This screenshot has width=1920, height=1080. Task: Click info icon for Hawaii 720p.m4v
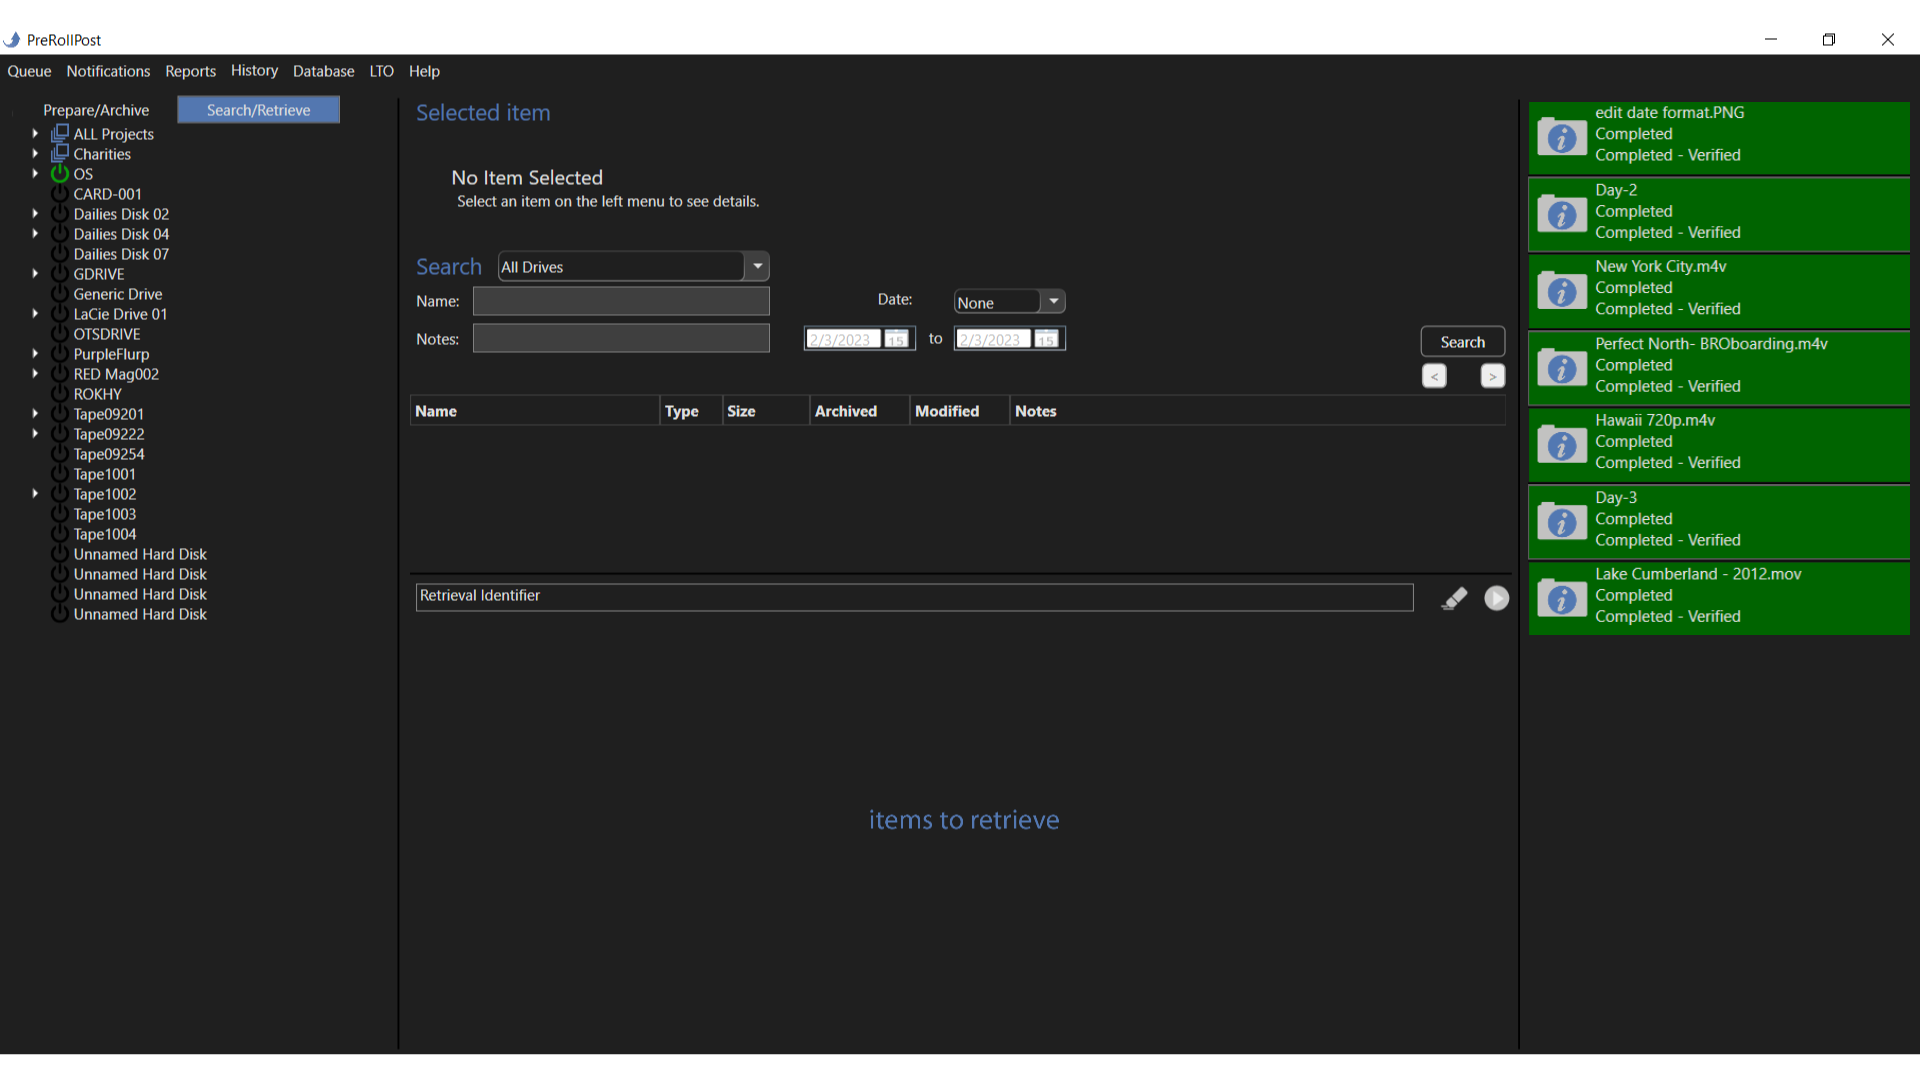coord(1561,445)
